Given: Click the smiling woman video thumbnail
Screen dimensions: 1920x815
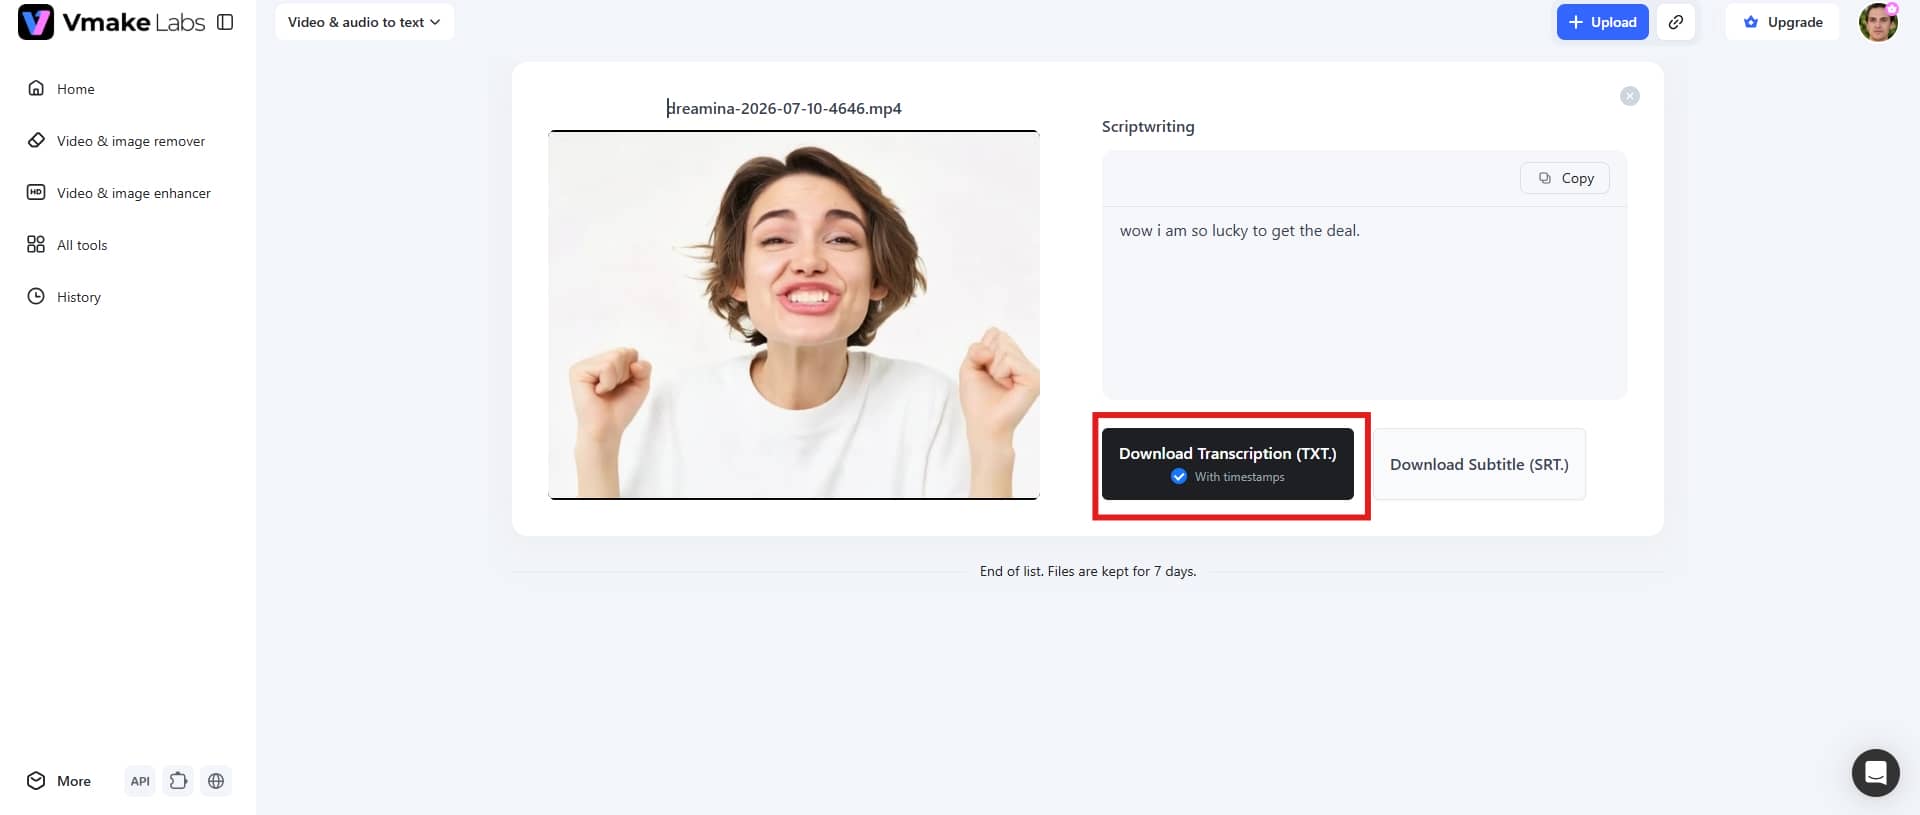Looking at the screenshot, I should coord(794,315).
